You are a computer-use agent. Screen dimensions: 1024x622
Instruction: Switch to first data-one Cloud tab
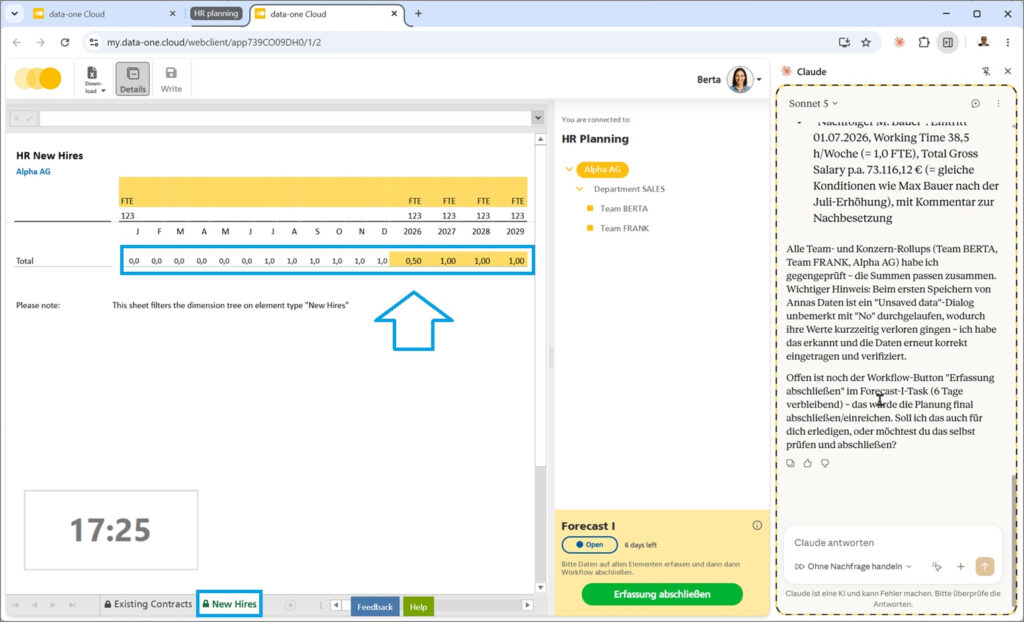[x=104, y=14]
